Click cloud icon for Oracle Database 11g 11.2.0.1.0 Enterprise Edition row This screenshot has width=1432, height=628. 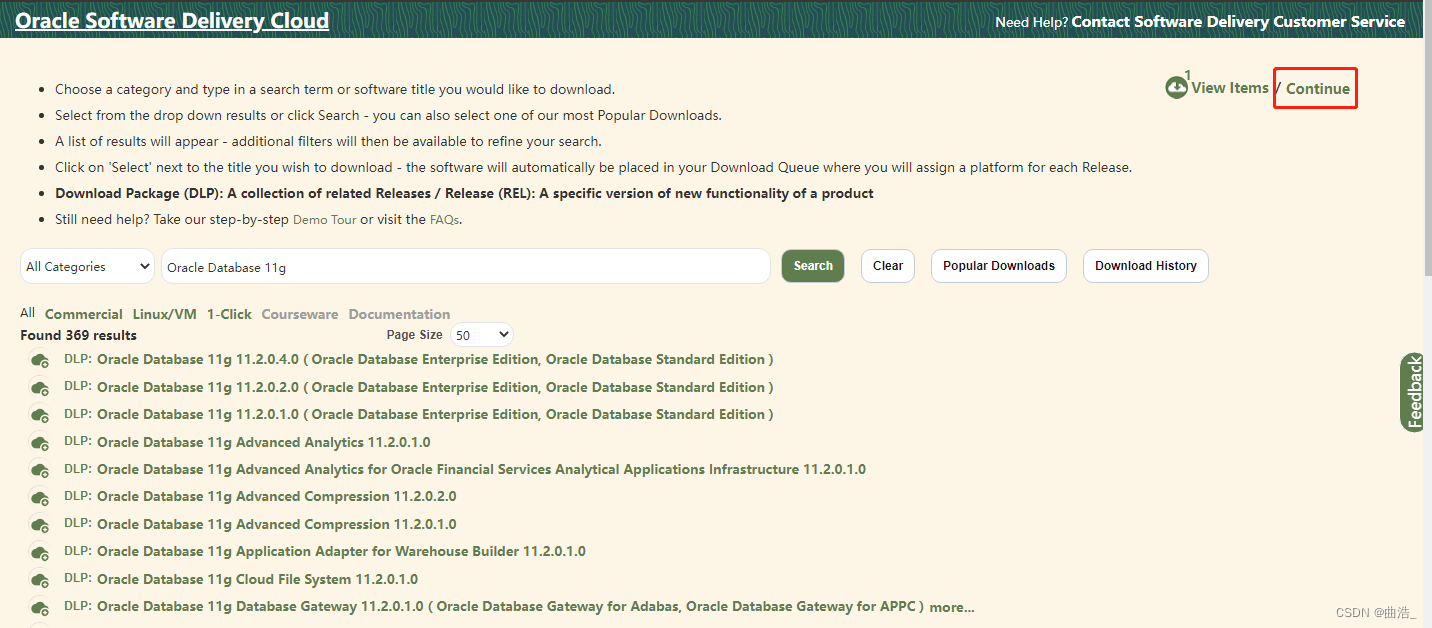click(x=40, y=415)
